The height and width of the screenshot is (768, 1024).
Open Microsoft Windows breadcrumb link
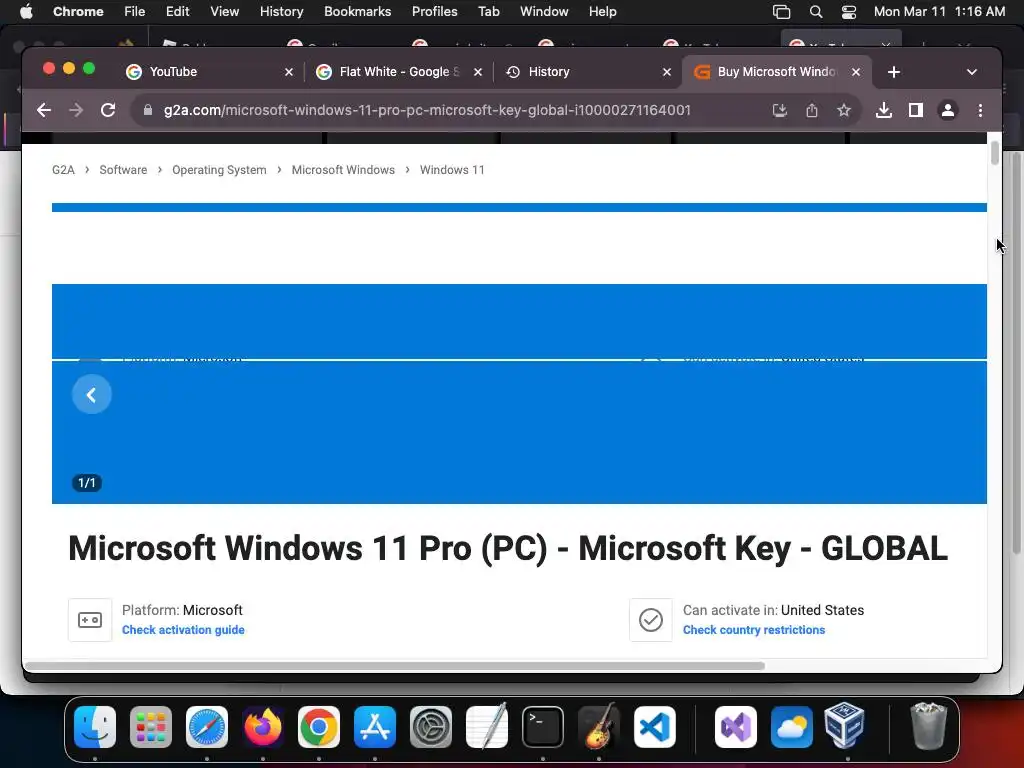pos(343,170)
